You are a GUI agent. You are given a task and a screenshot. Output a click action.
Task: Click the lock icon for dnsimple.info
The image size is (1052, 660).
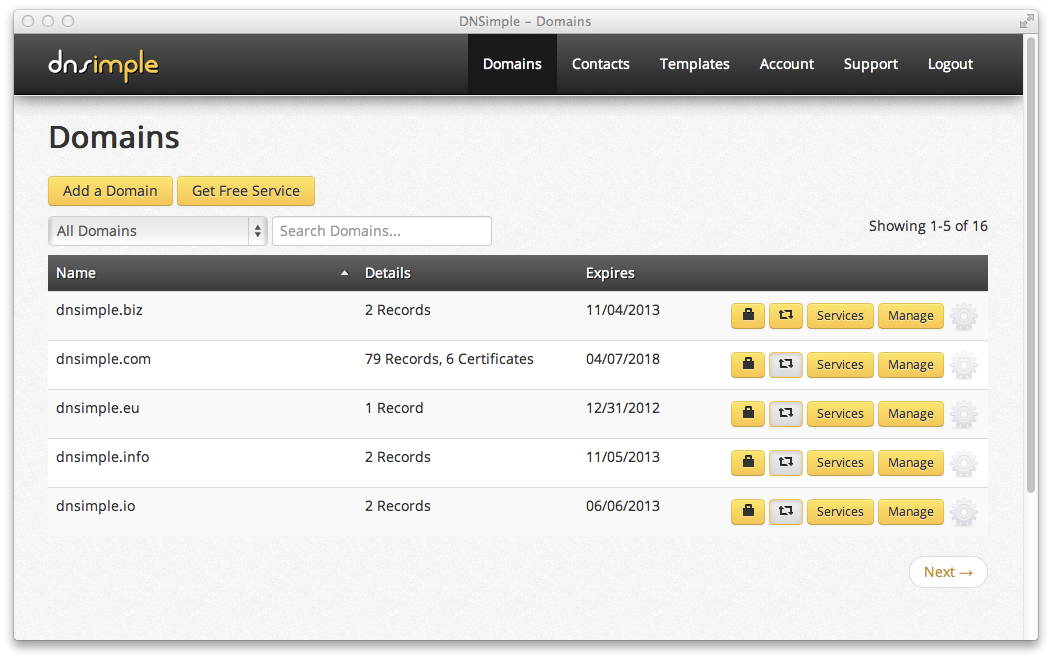point(748,462)
